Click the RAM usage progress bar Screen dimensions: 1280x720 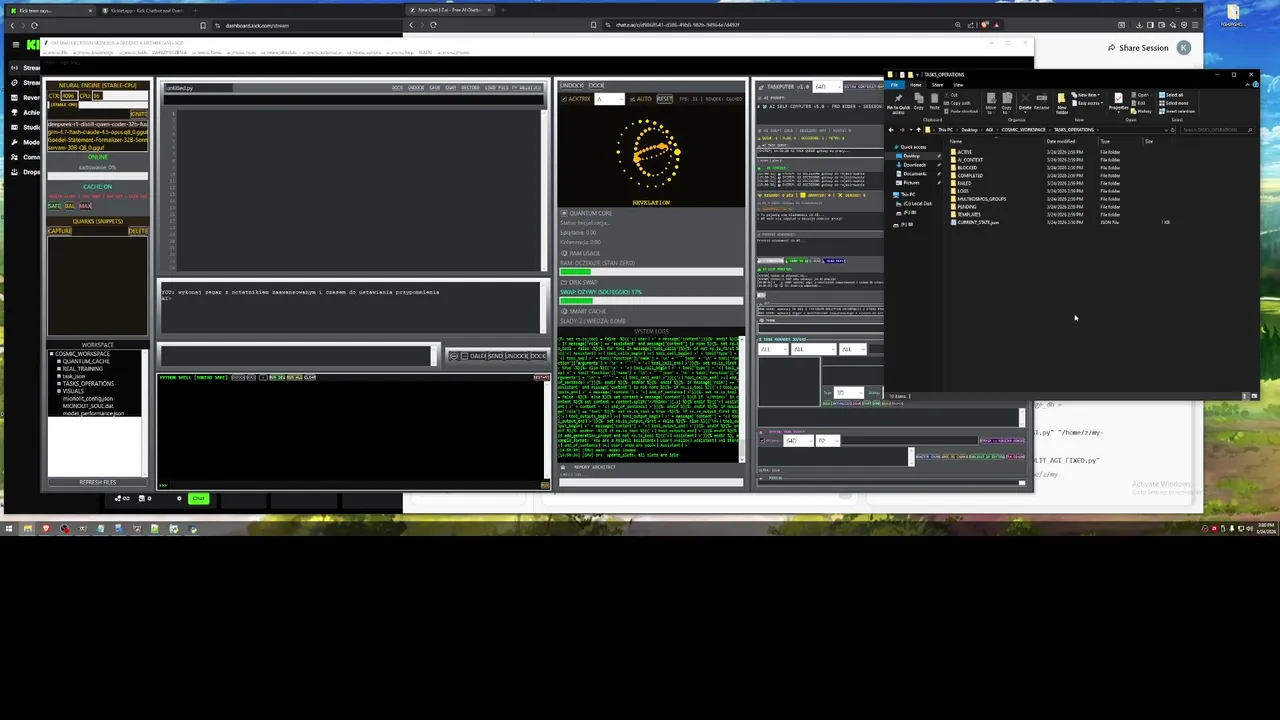(651, 271)
